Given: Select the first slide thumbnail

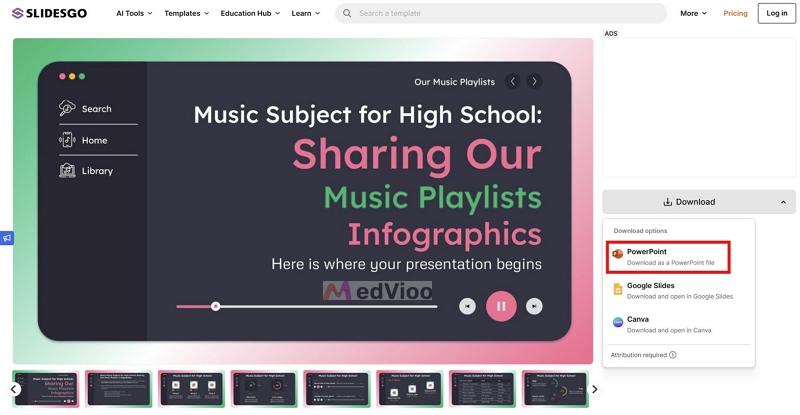Looking at the screenshot, I should coord(46,389).
